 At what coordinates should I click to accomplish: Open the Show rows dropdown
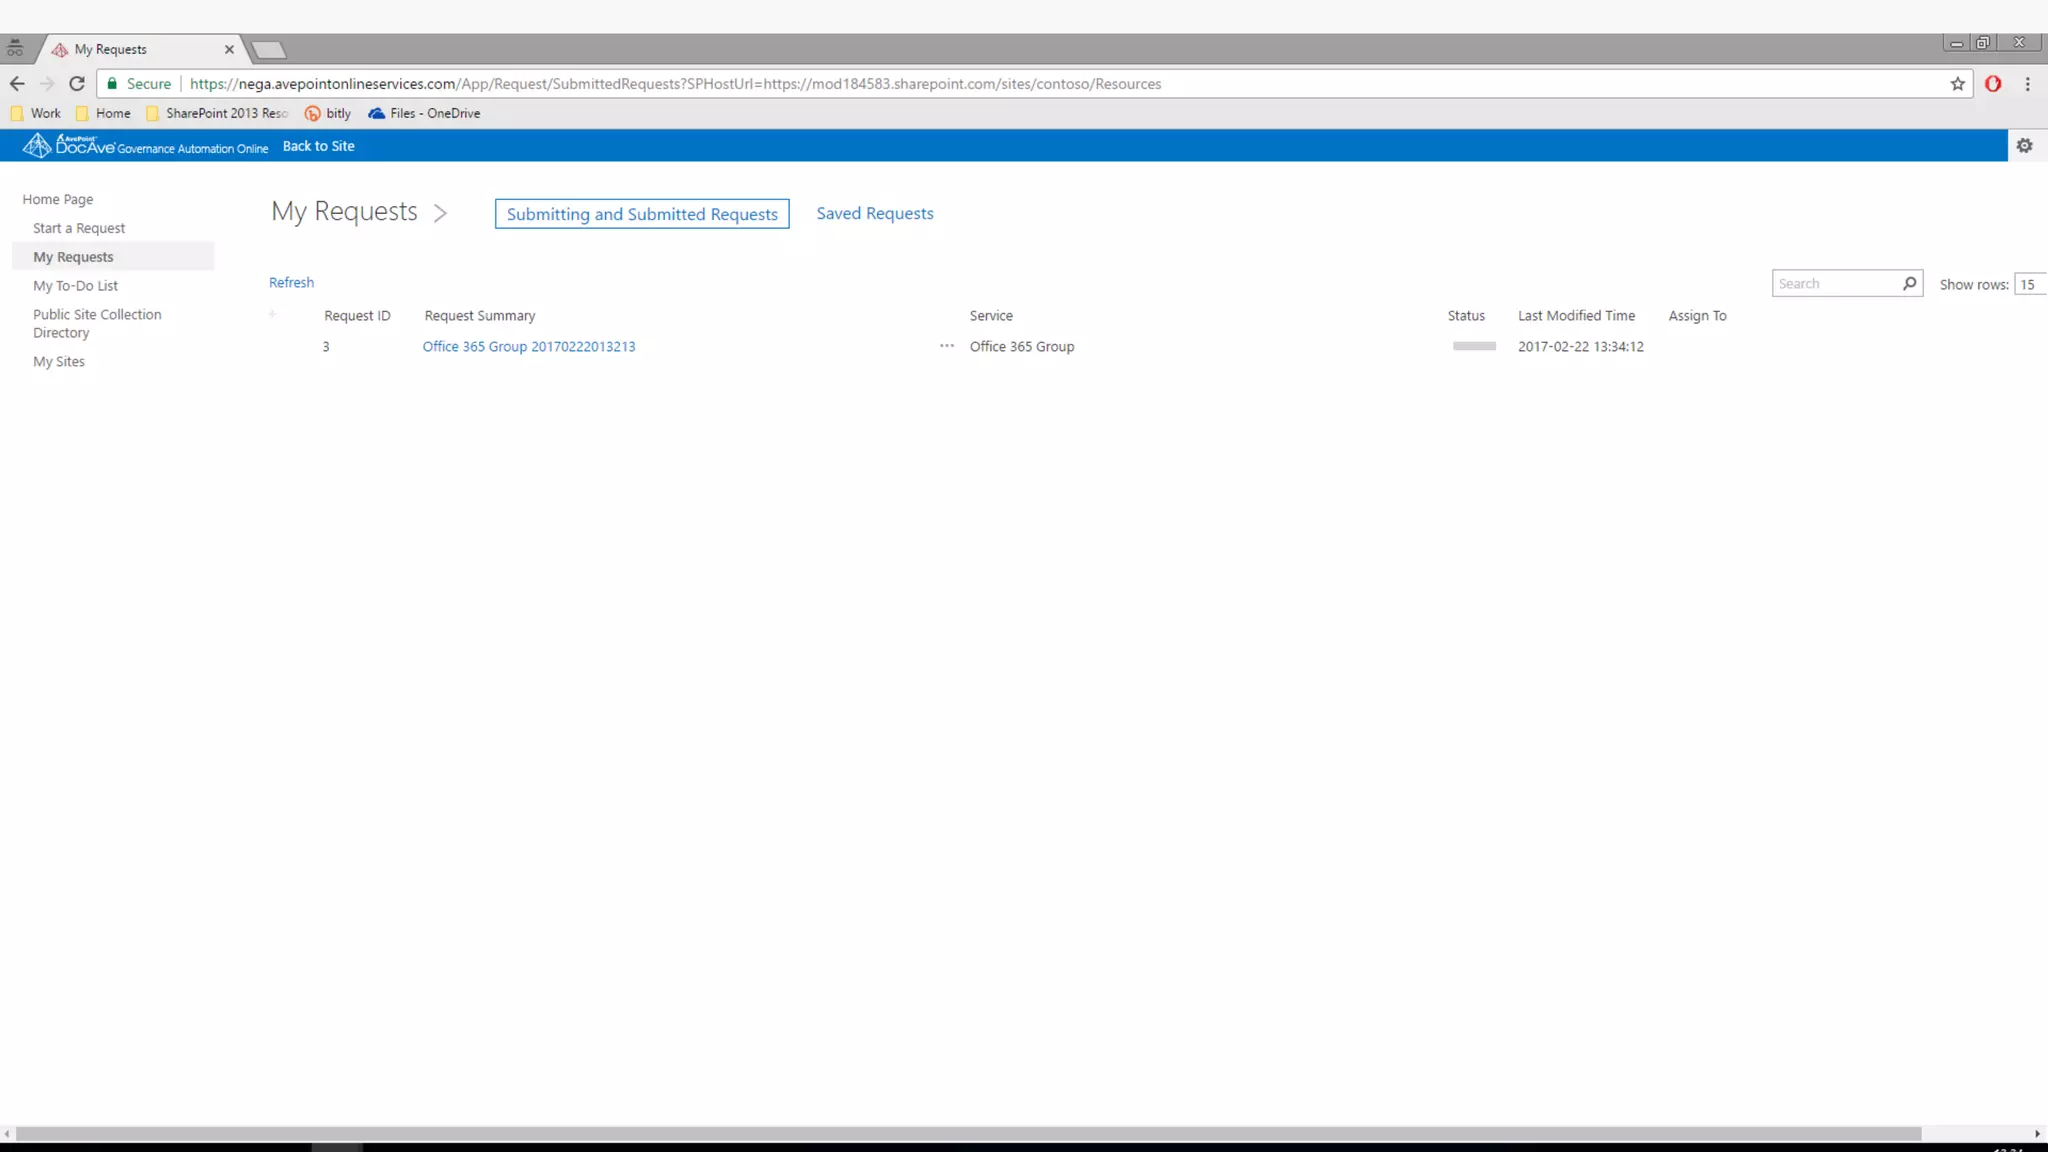tap(2029, 285)
